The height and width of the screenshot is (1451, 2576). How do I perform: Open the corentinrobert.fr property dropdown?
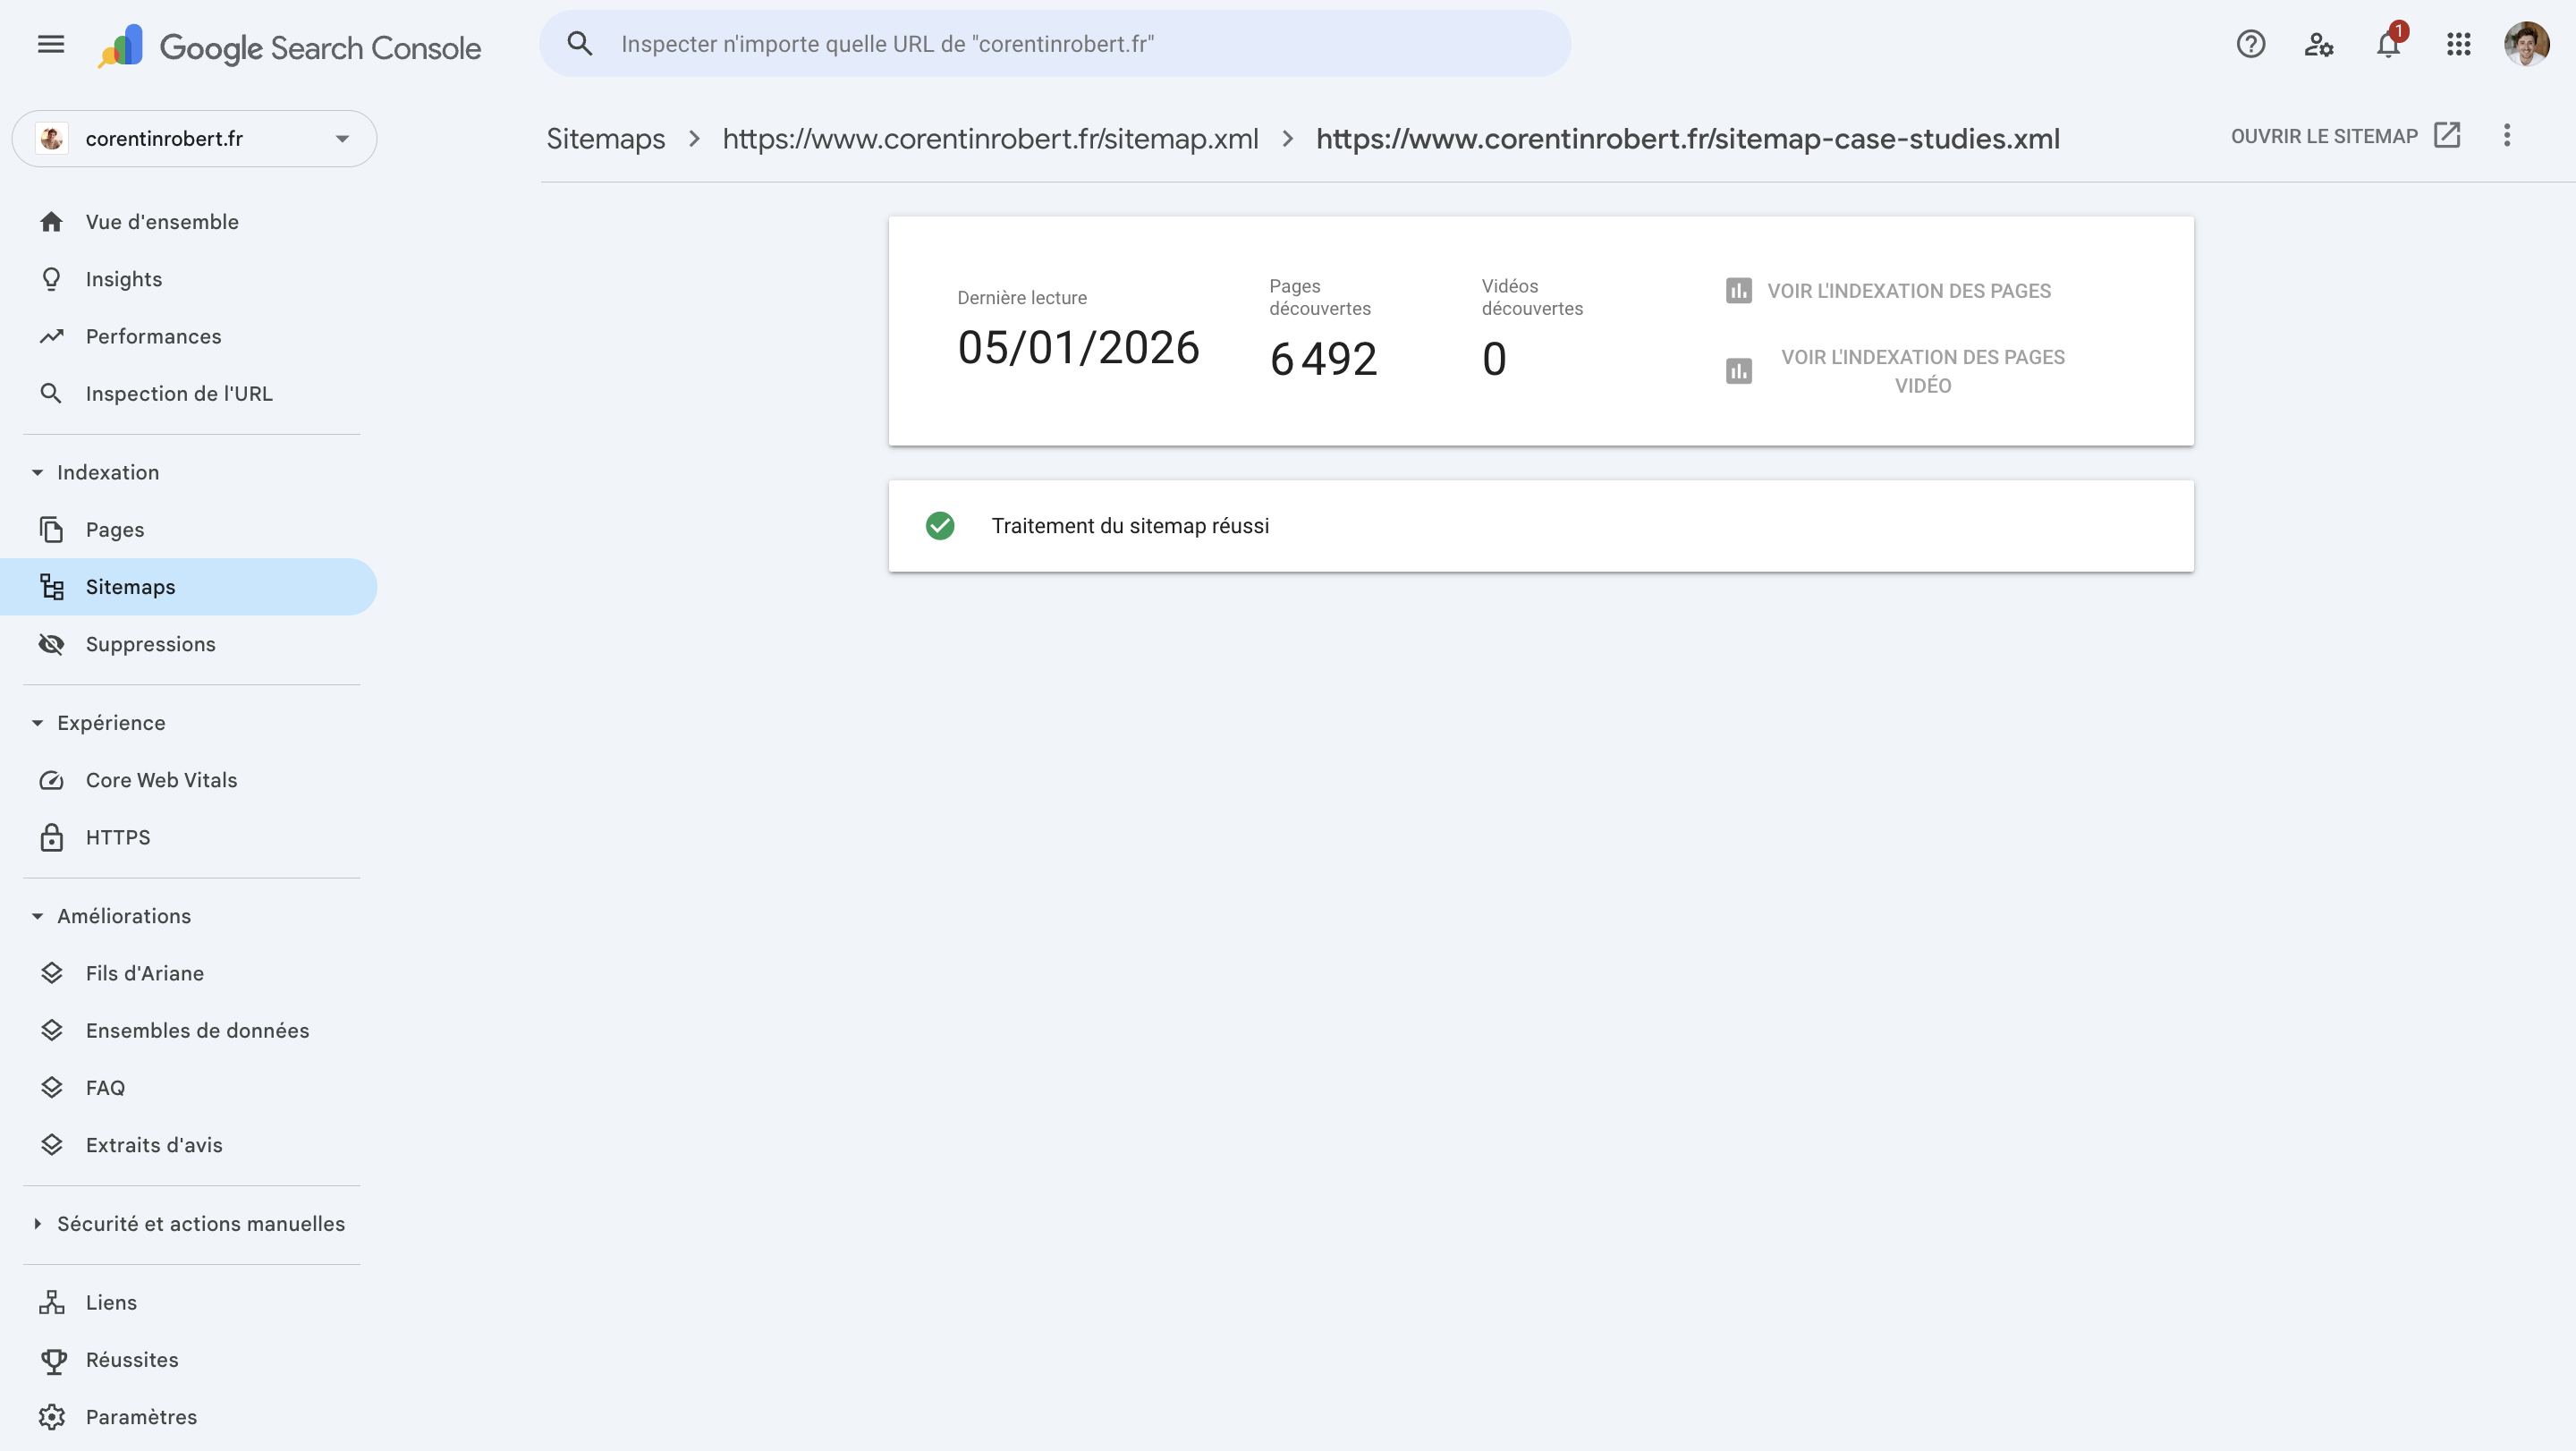(x=194, y=138)
